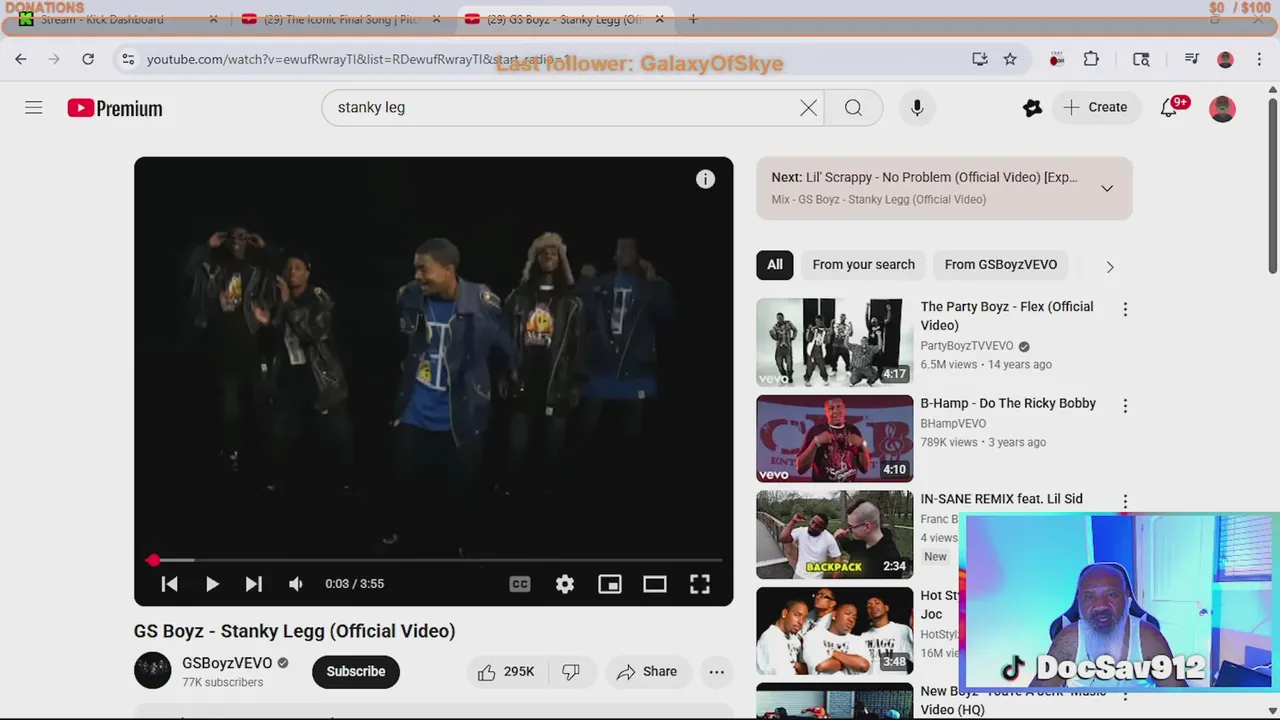Open Chrome three-dot menu
Screen dimensions: 1280x720
point(1259,60)
